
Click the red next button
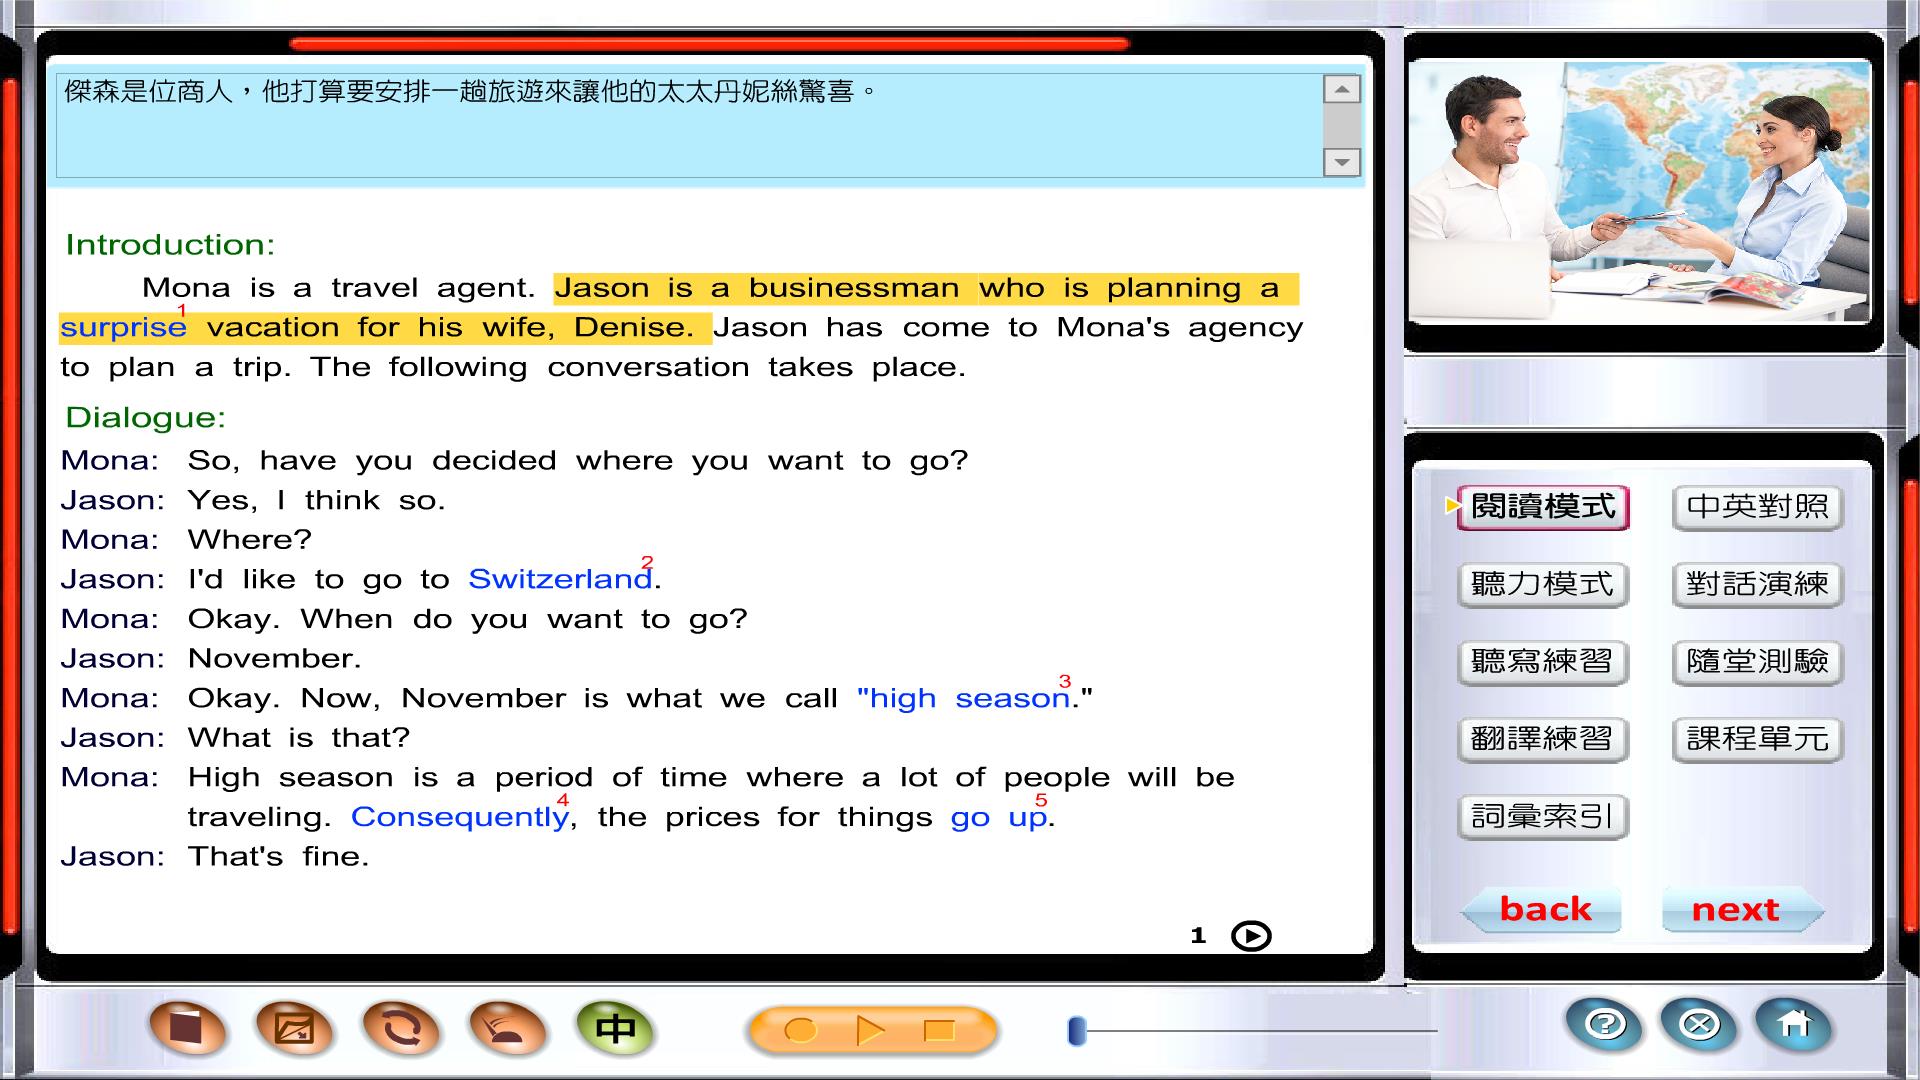click(x=1735, y=909)
